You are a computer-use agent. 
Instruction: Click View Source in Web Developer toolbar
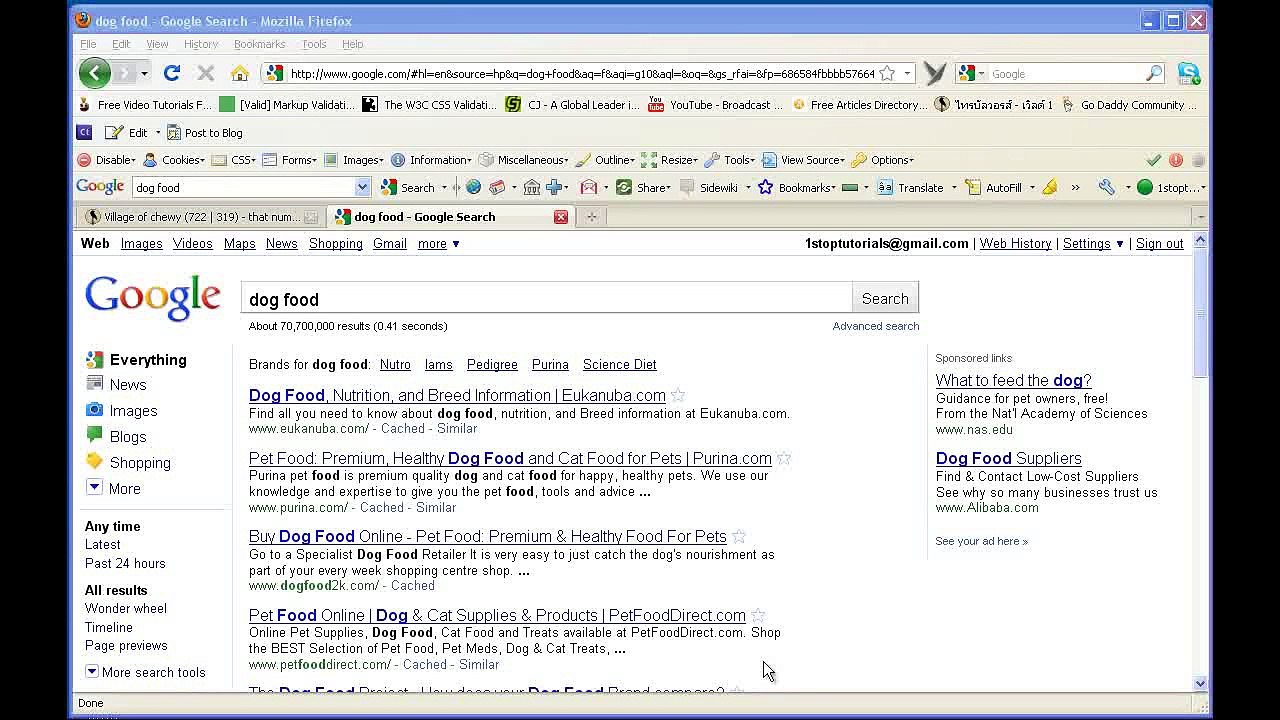(803, 160)
